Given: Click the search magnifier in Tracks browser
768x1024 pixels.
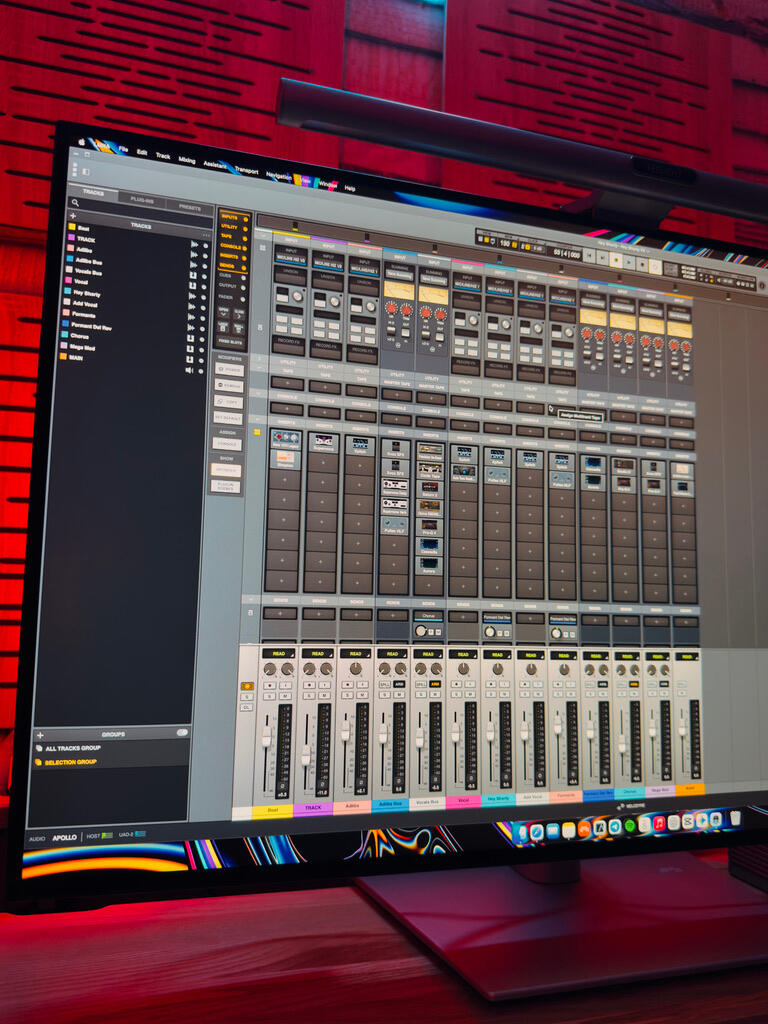Looking at the screenshot, I should (75, 203).
